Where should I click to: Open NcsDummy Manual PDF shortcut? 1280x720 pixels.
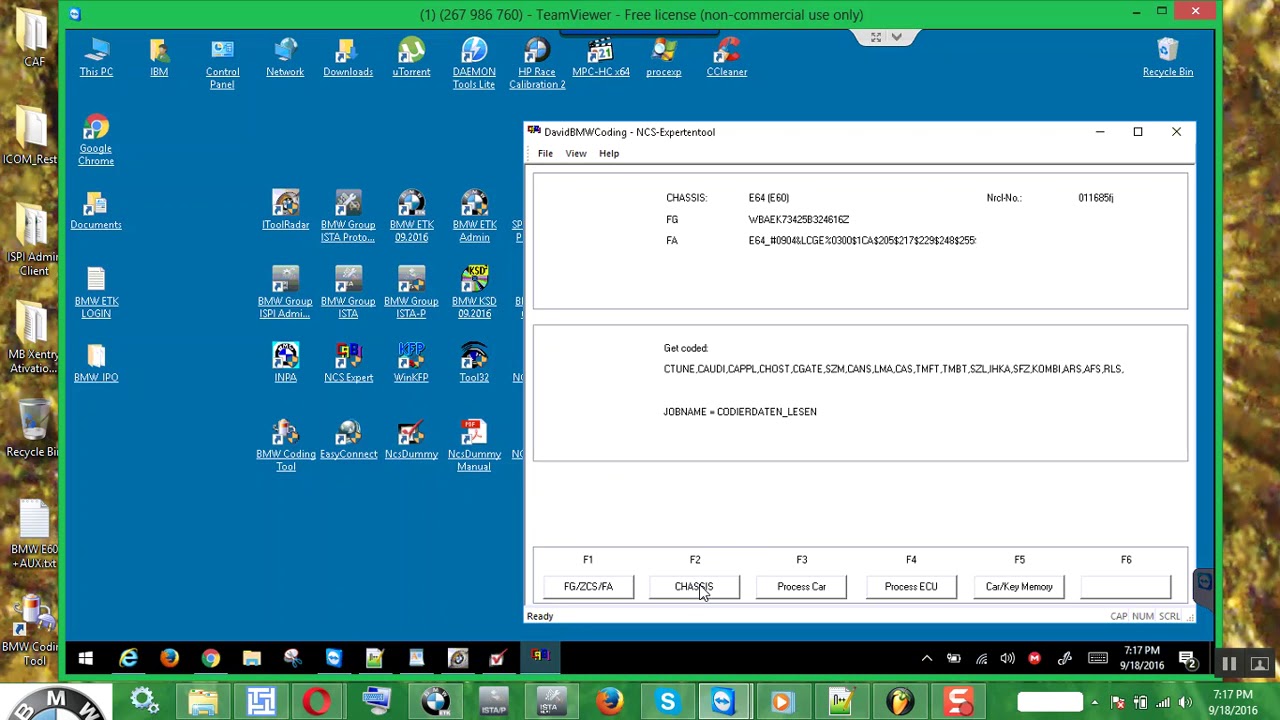click(474, 446)
